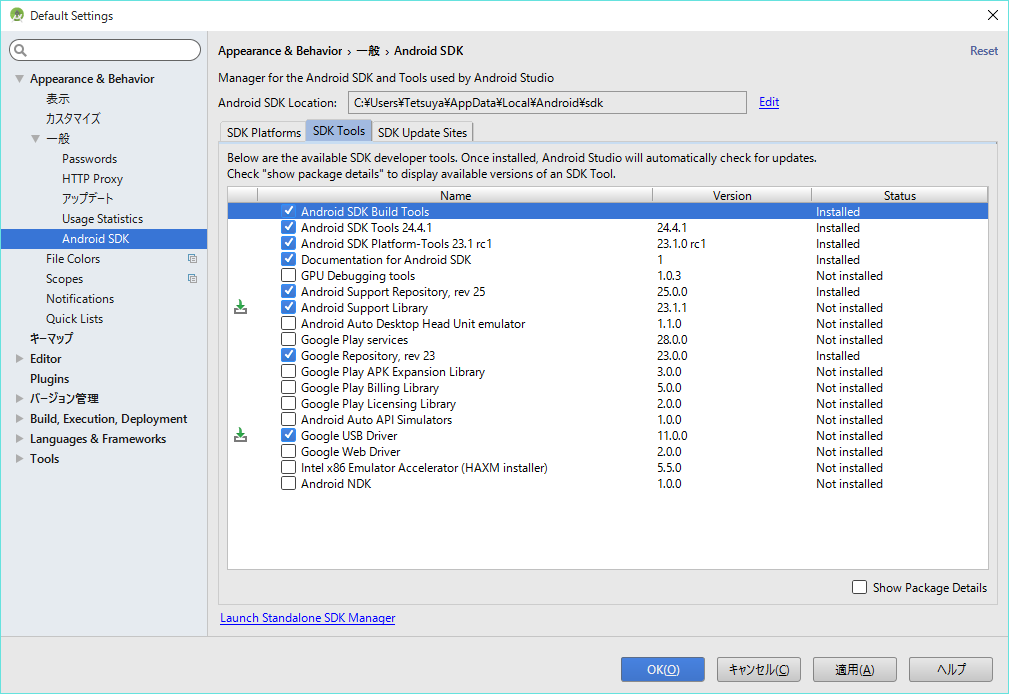
Task: Click the 適用 apply button
Action: pos(855,670)
